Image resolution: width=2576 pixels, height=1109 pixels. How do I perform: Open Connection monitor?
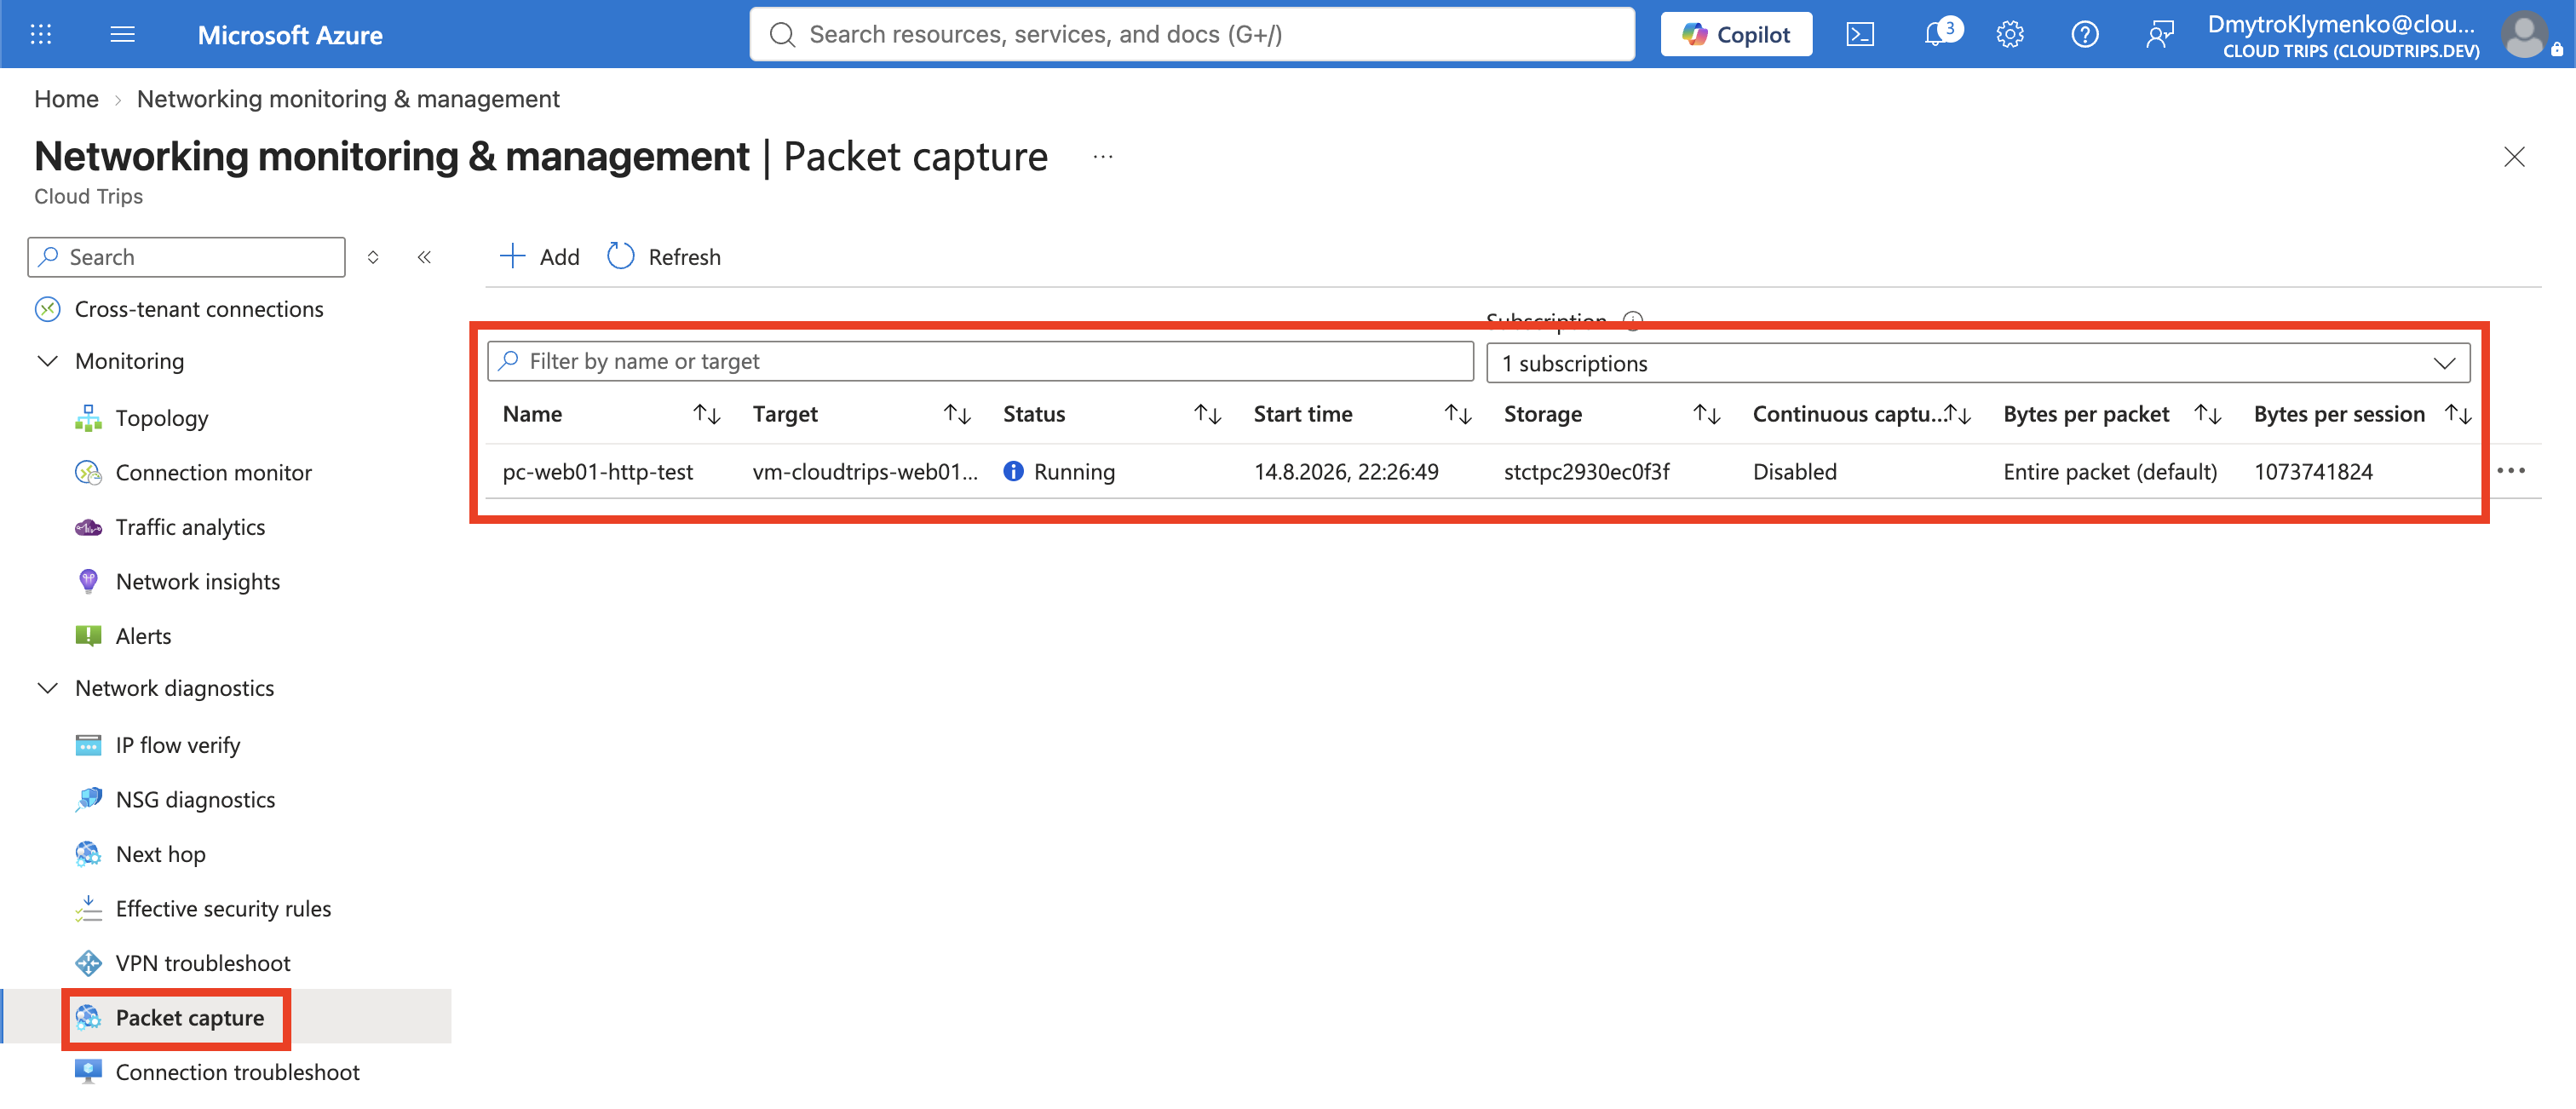213,472
